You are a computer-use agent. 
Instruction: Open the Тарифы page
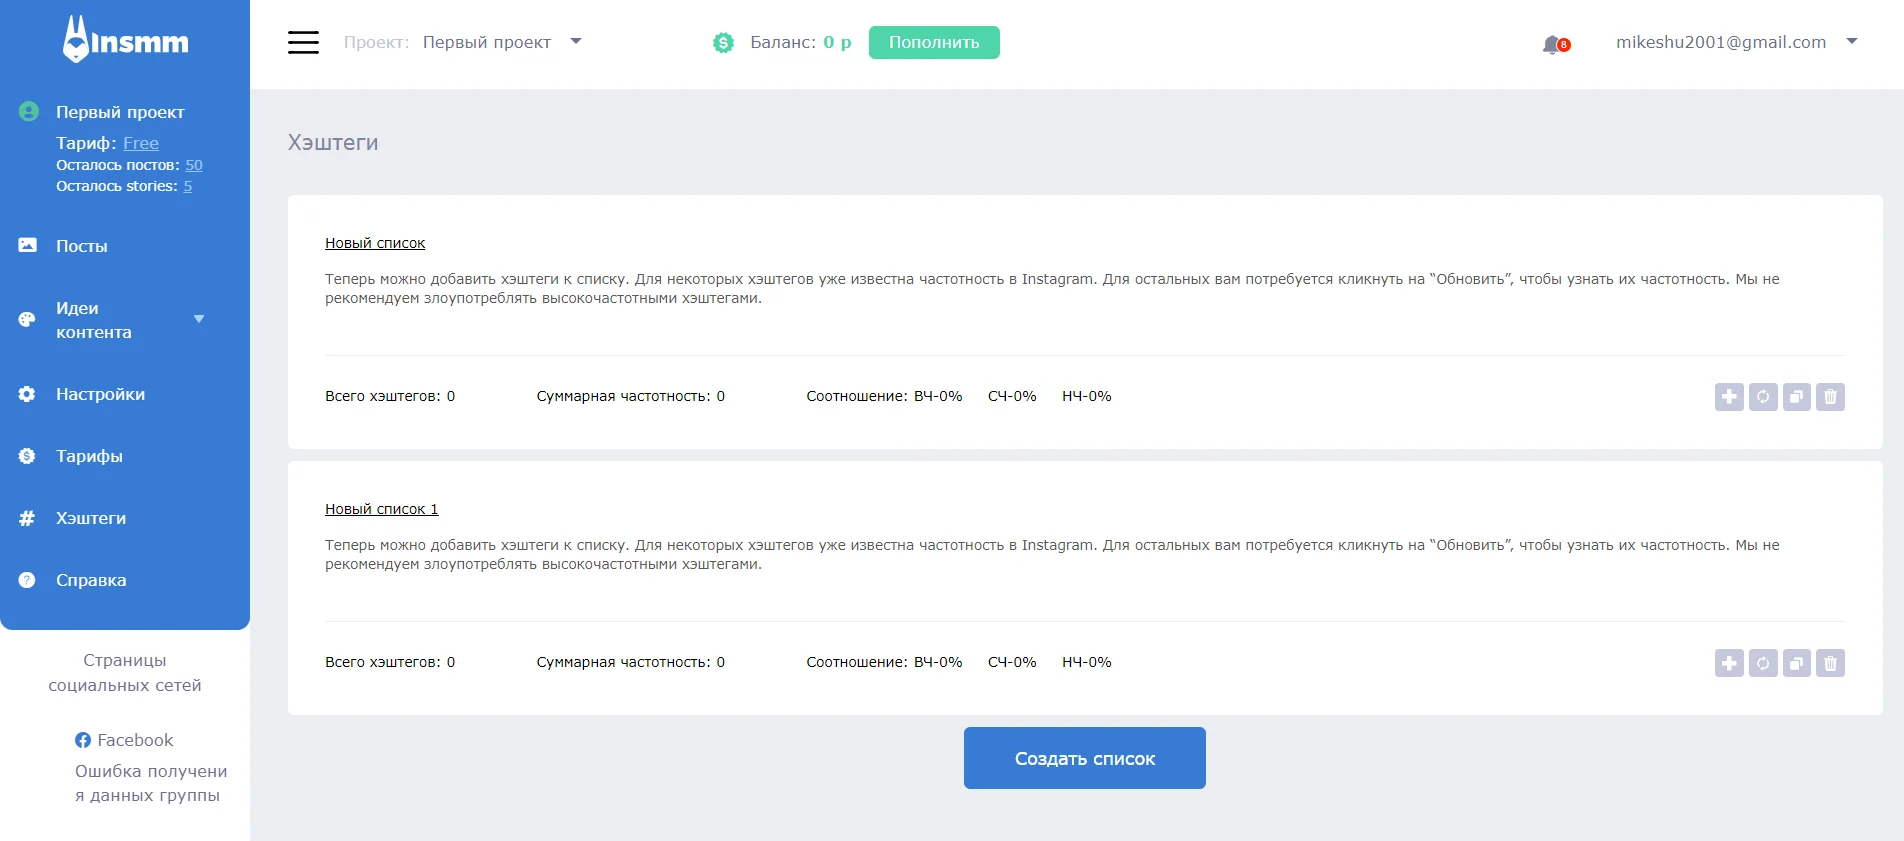click(89, 456)
